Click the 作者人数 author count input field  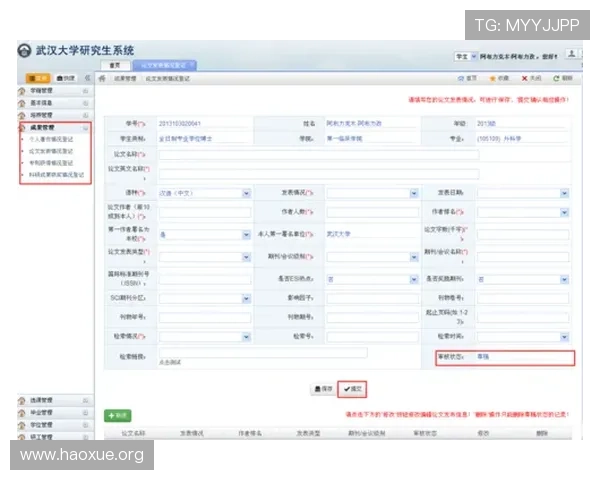(x=372, y=212)
